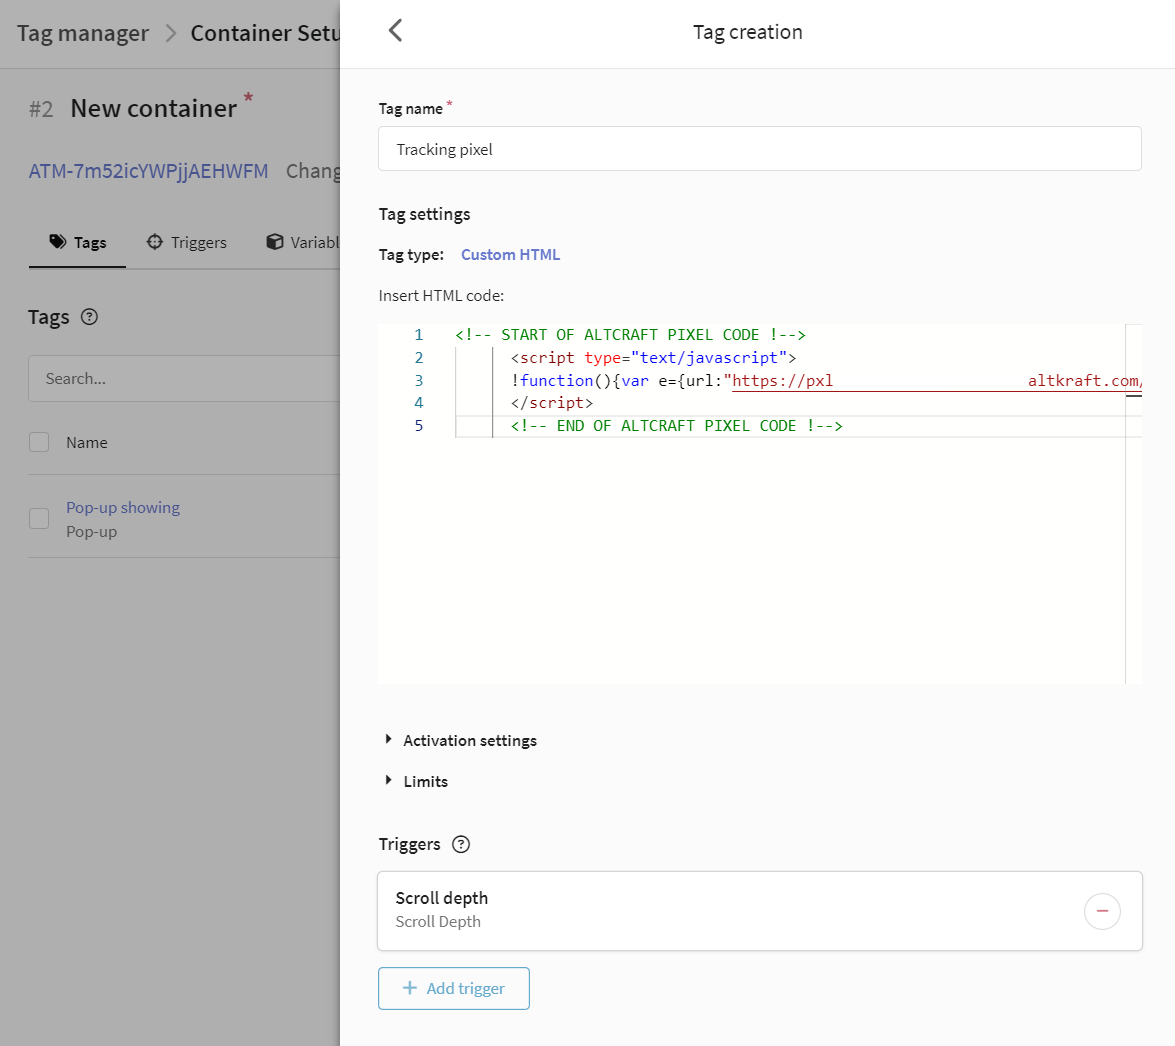Click the closing script tag line
The image size is (1175, 1046).
point(552,403)
